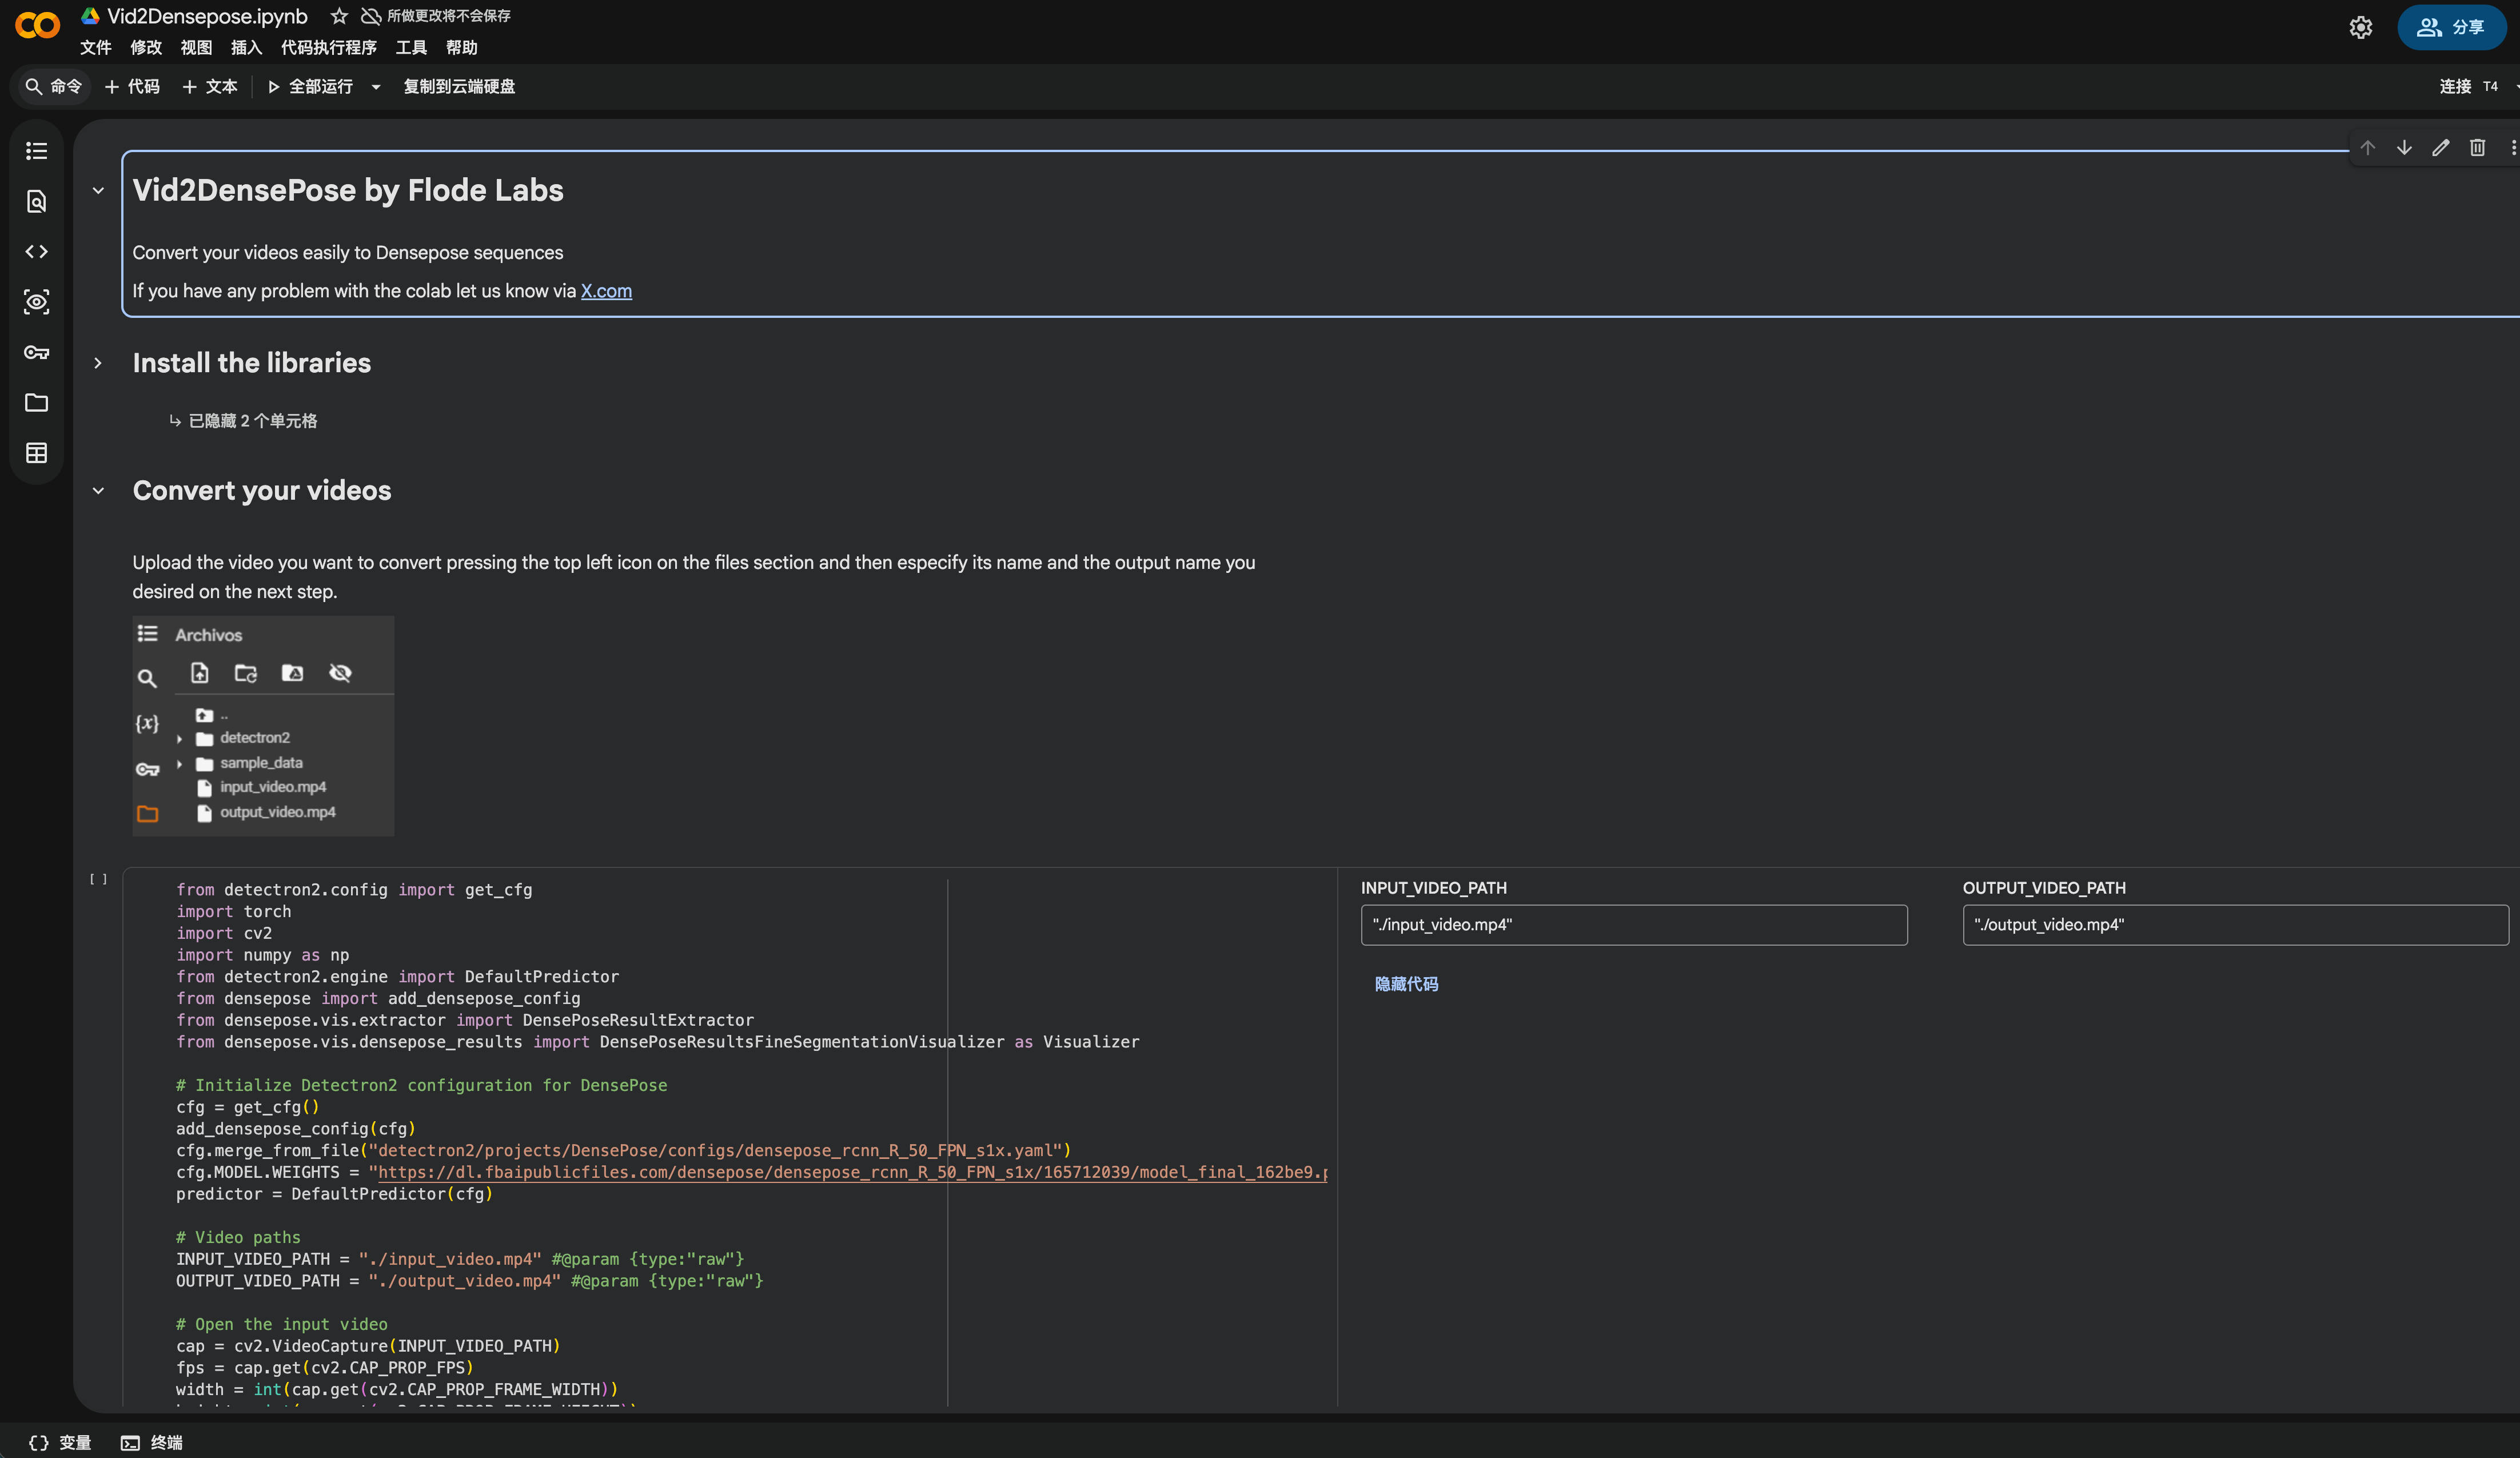Open the 工具 menu
This screenshot has height=1458, width=2520.
click(x=411, y=48)
